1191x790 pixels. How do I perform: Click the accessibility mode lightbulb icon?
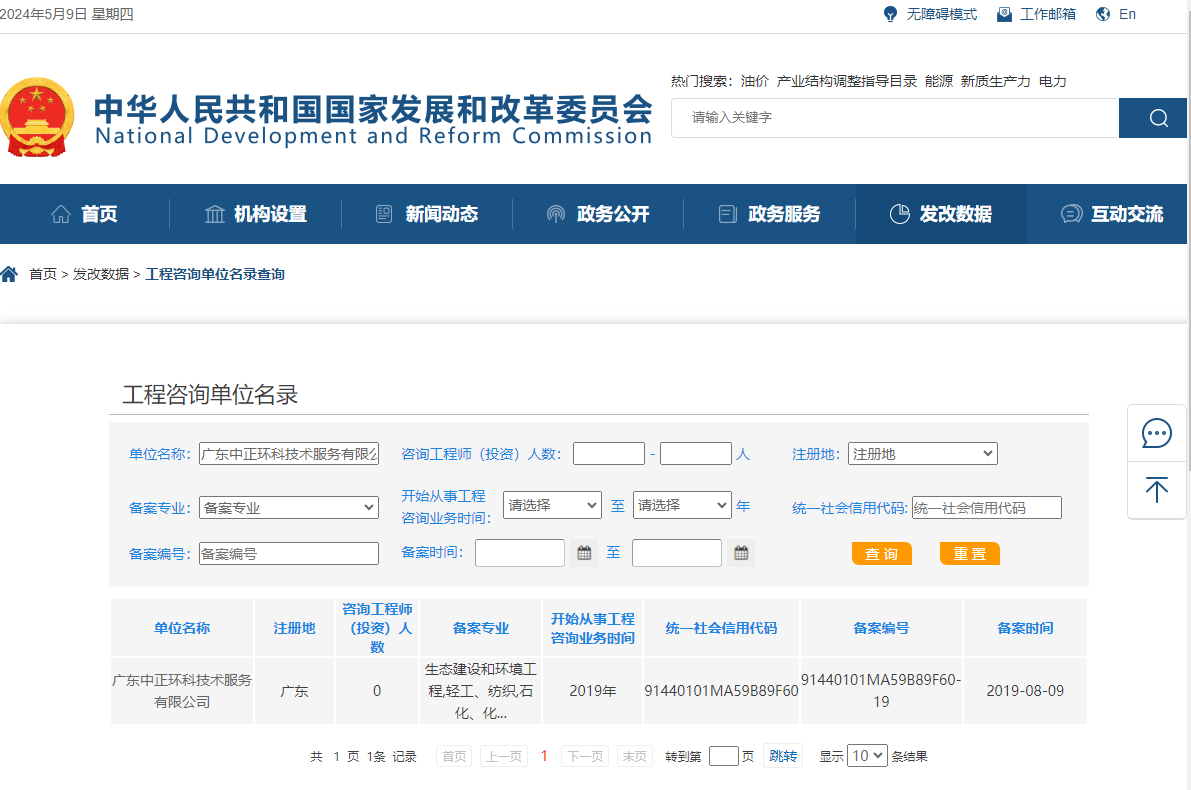890,14
